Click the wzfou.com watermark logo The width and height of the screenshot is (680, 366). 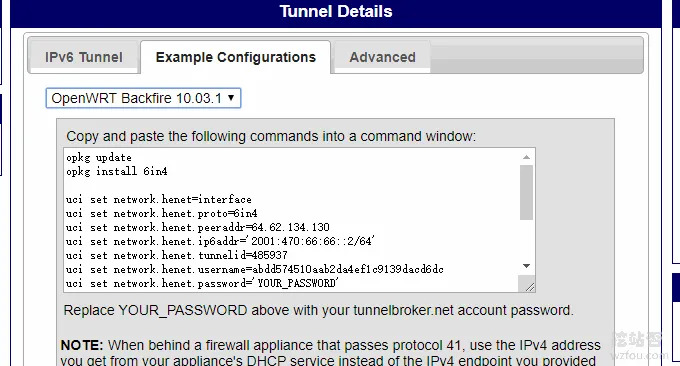point(640,346)
